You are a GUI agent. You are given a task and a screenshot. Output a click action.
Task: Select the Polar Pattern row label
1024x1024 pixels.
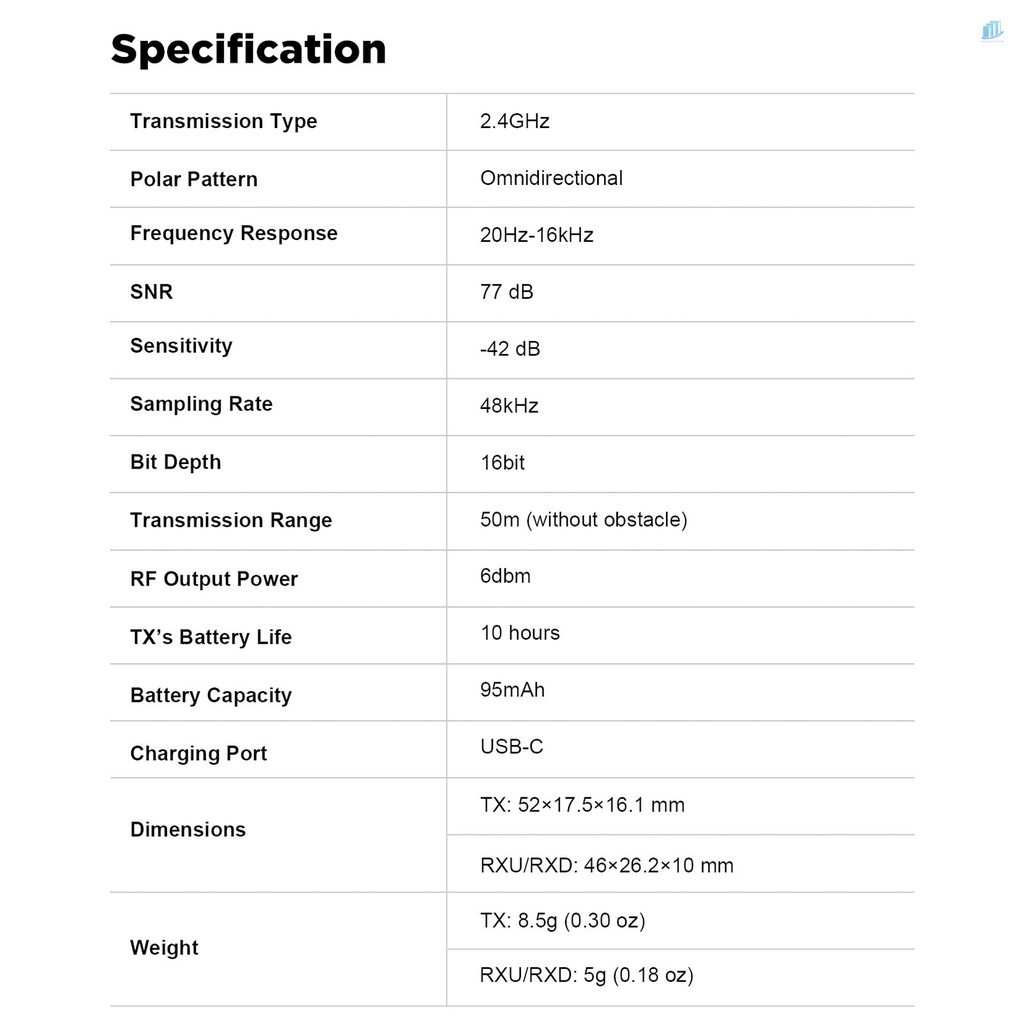193,179
